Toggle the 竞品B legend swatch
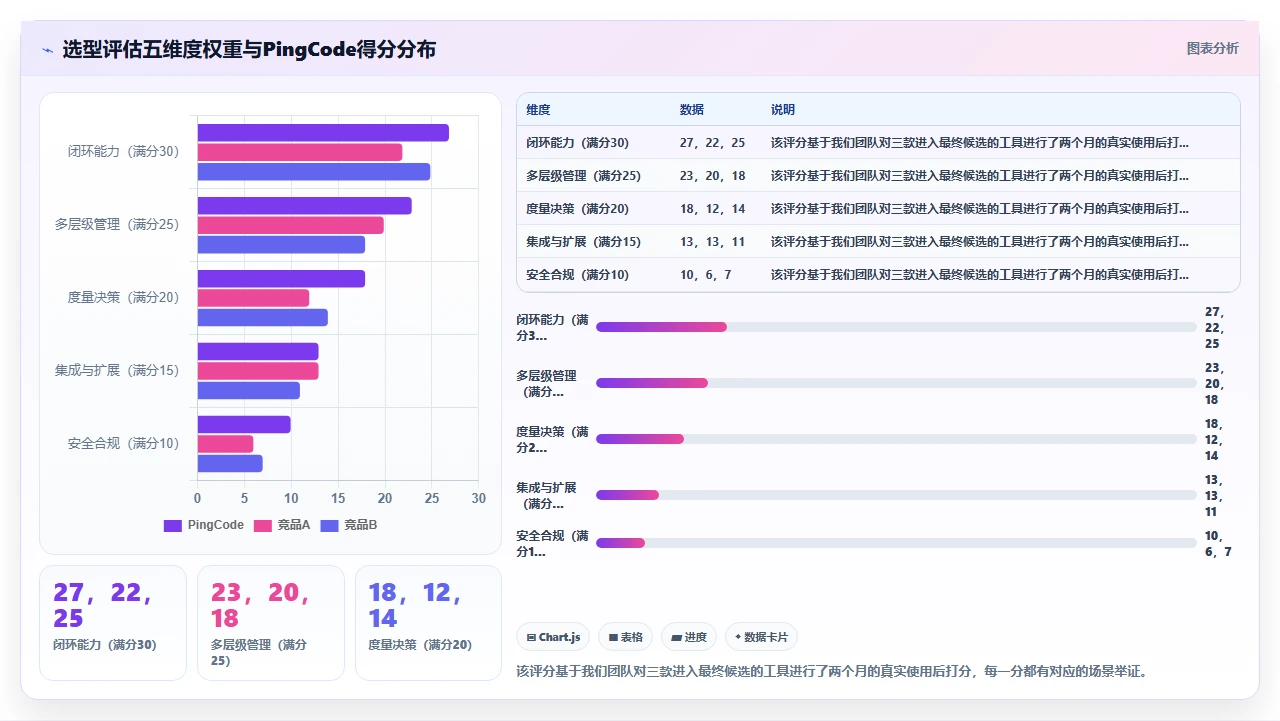The image size is (1280, 721). point(330,525)
